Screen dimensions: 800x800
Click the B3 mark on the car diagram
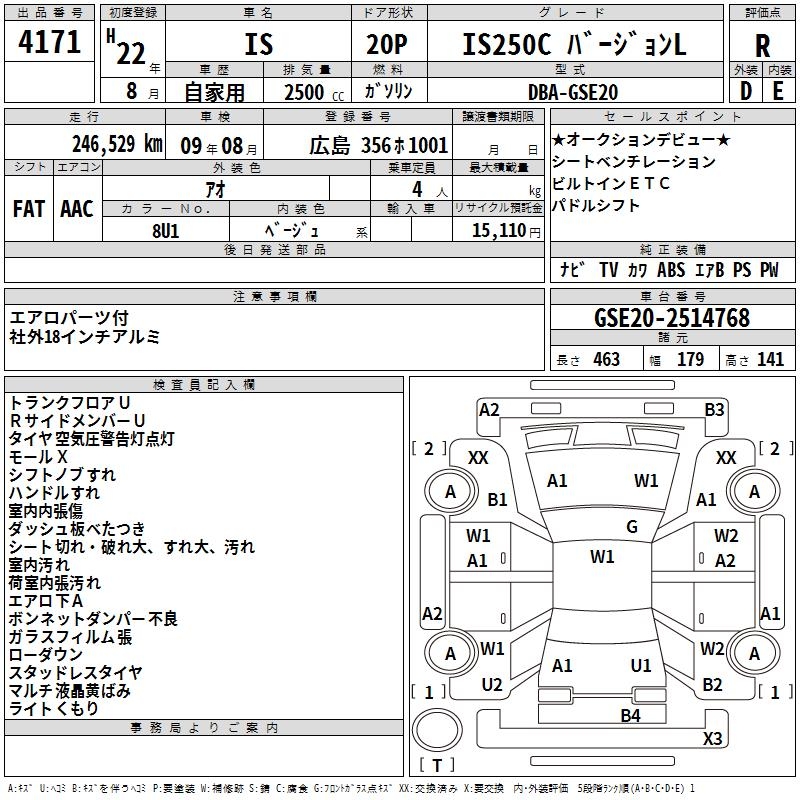714,409
